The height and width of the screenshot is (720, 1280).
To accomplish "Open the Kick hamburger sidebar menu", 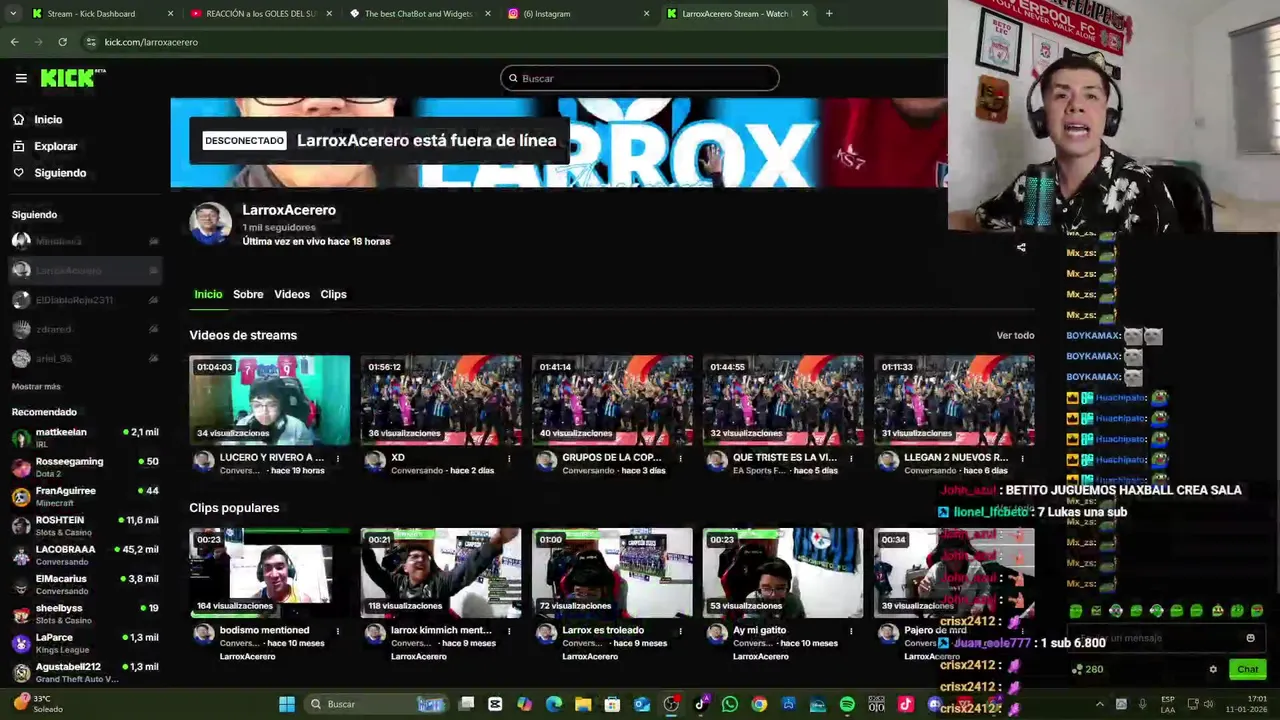I will click(x=21, y=78).
